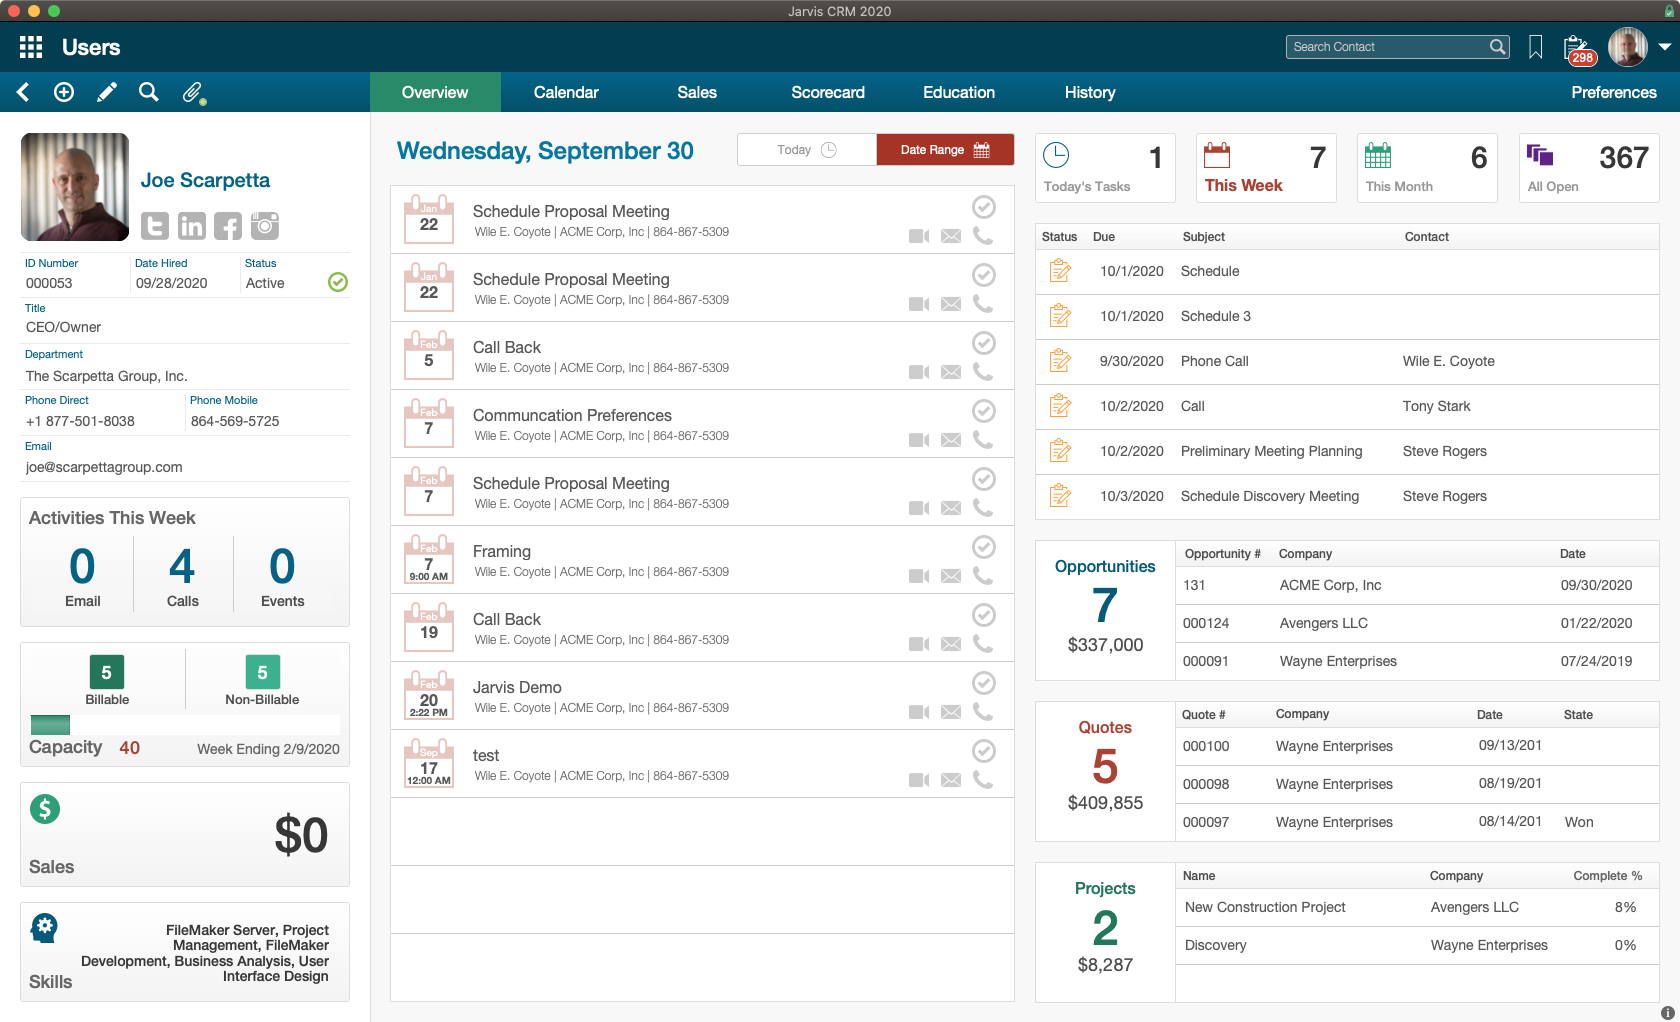
Task: Click the Date Range button
Action: point(945,150)
